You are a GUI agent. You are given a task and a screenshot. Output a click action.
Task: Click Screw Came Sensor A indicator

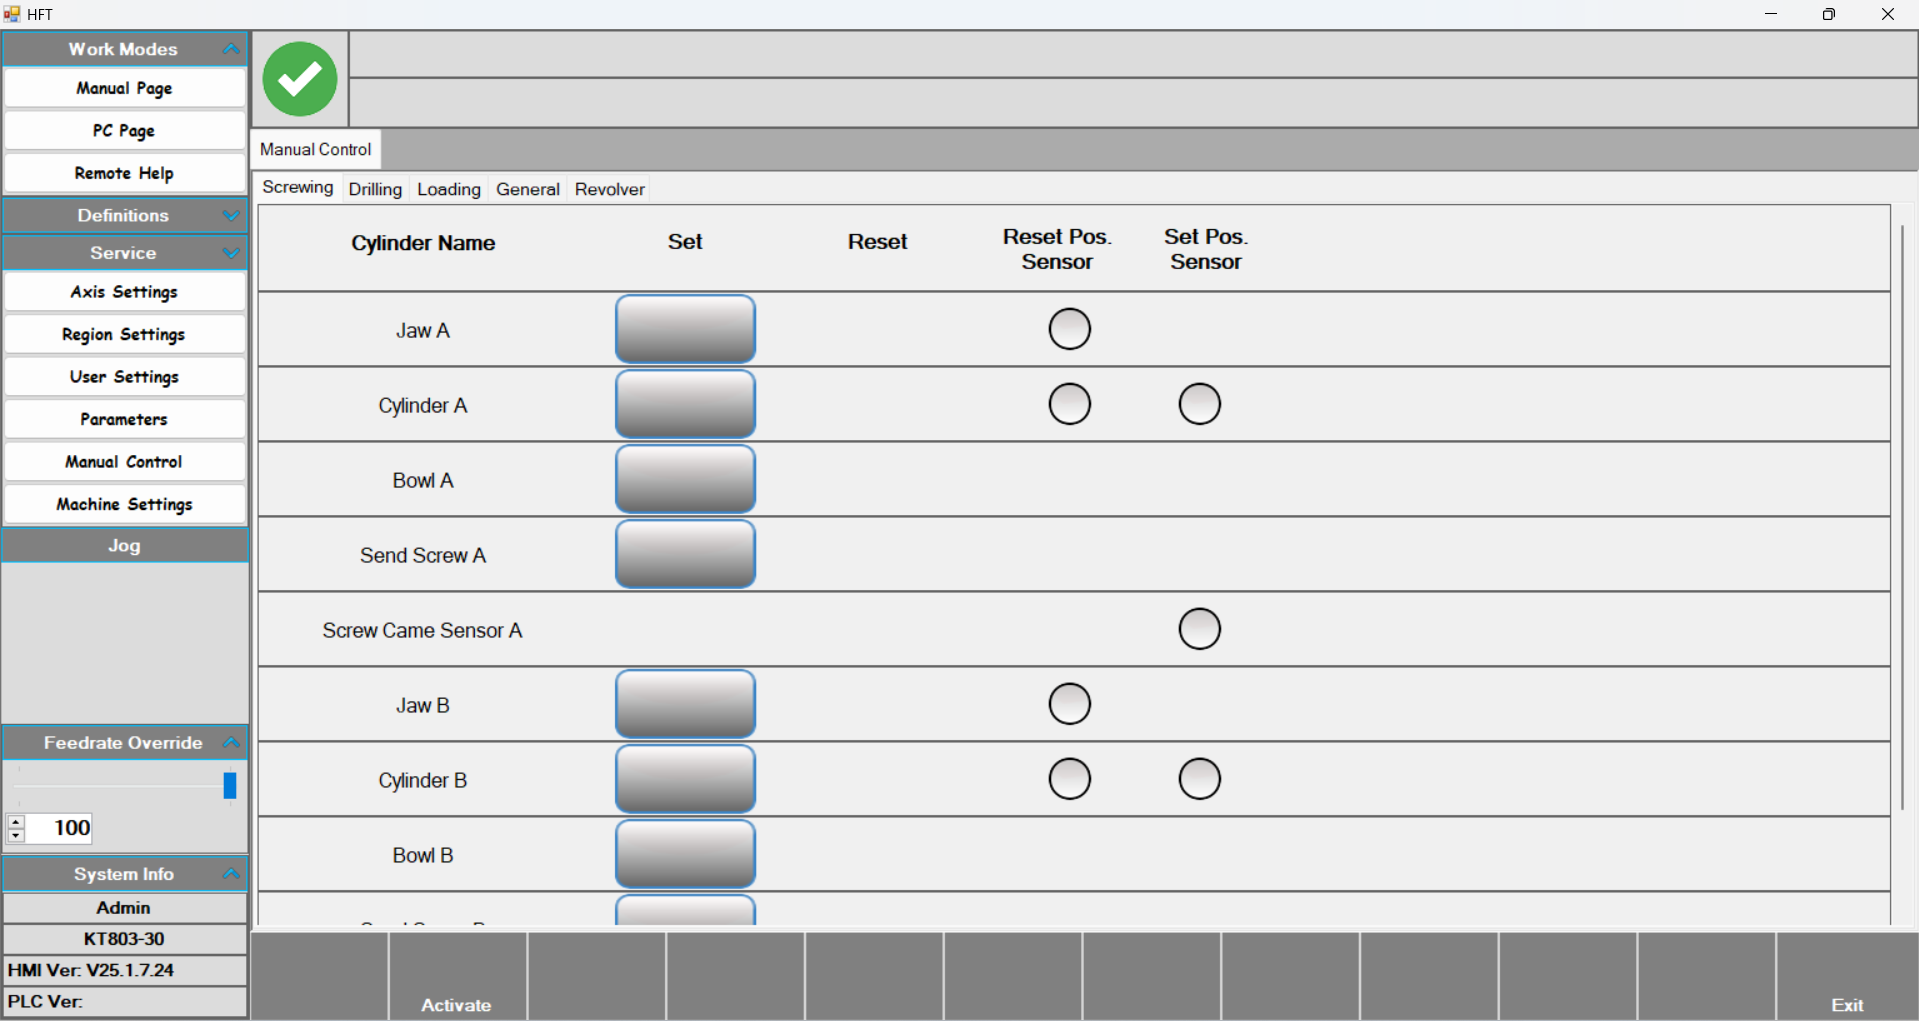click(1199, 629)
